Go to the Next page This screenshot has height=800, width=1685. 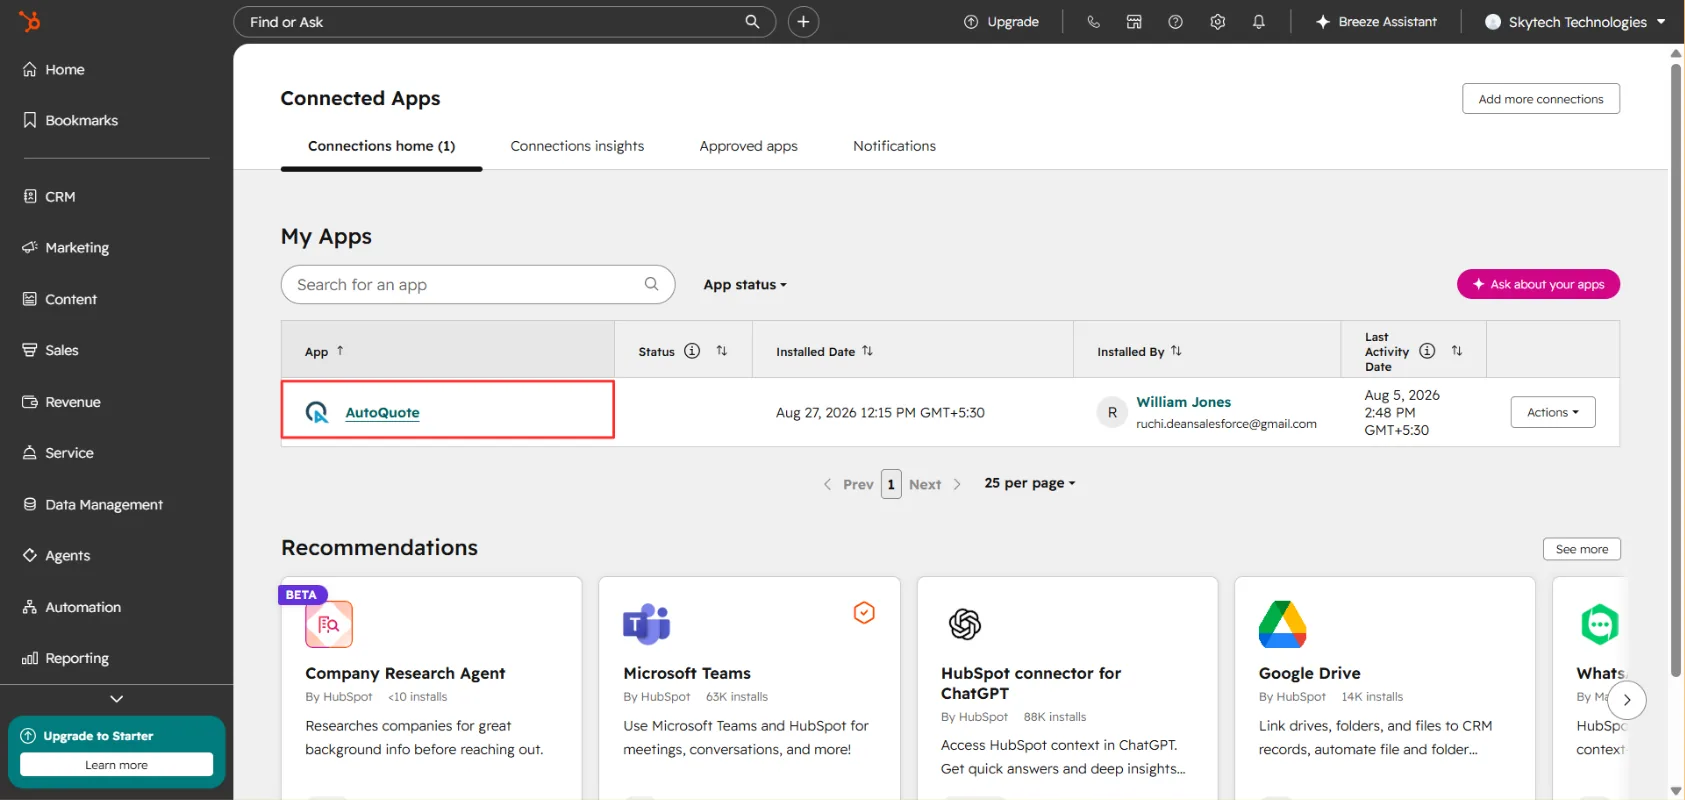935,484
